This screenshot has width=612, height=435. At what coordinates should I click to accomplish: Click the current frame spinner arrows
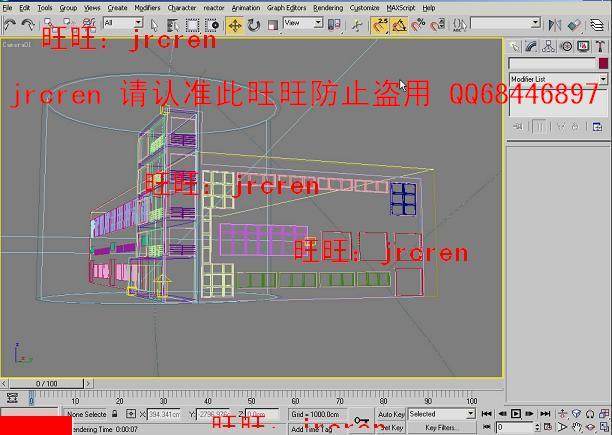pyautogui.click(x=537, y=427)
